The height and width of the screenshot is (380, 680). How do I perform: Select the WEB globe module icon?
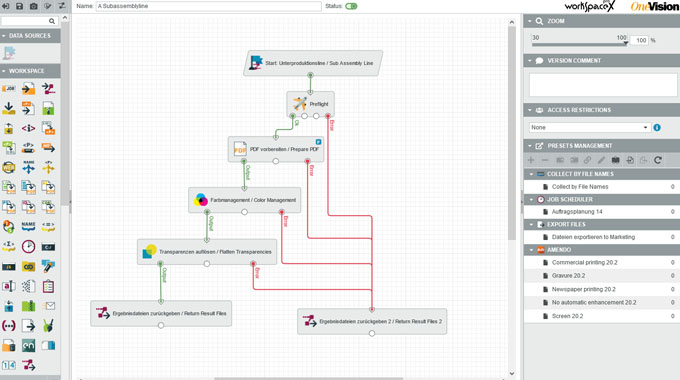tap(9, 167)
